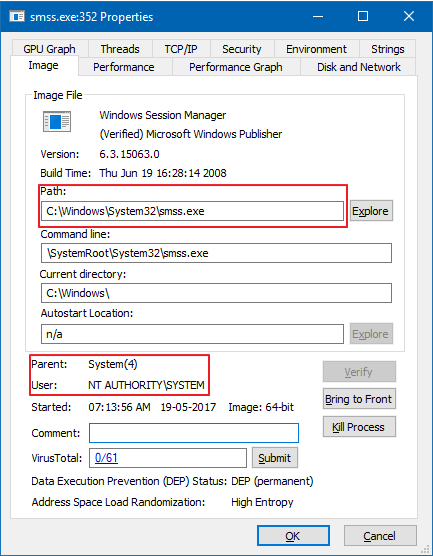This screenshot has height=556, width=433.
Task: Dismiss the dialog with Cancel
Action: pyautogui.click(x=380, y=536)
